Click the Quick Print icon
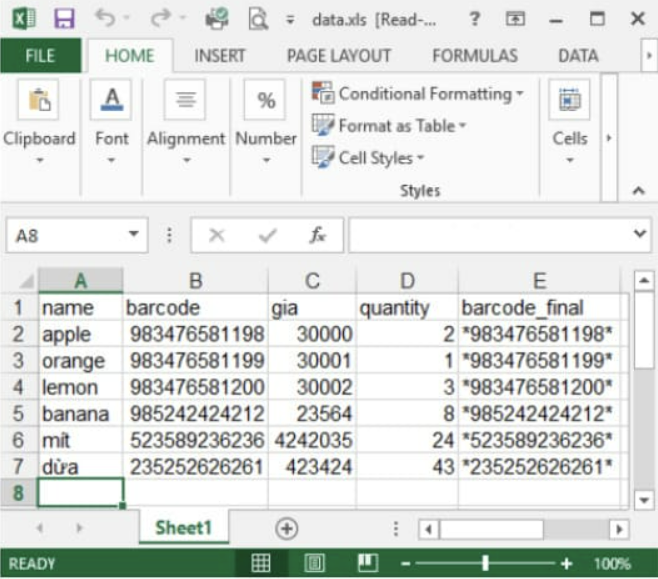Viewport: 658px width, 579px height. (217, 19)
